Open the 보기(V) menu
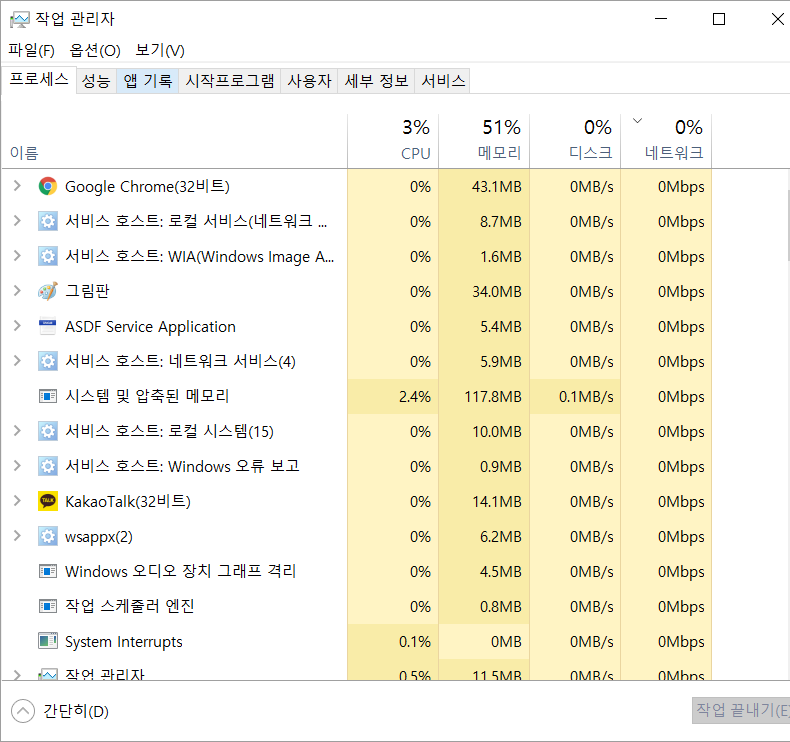The height and width of the screenshot is (742, 790). tap(160, 50)
